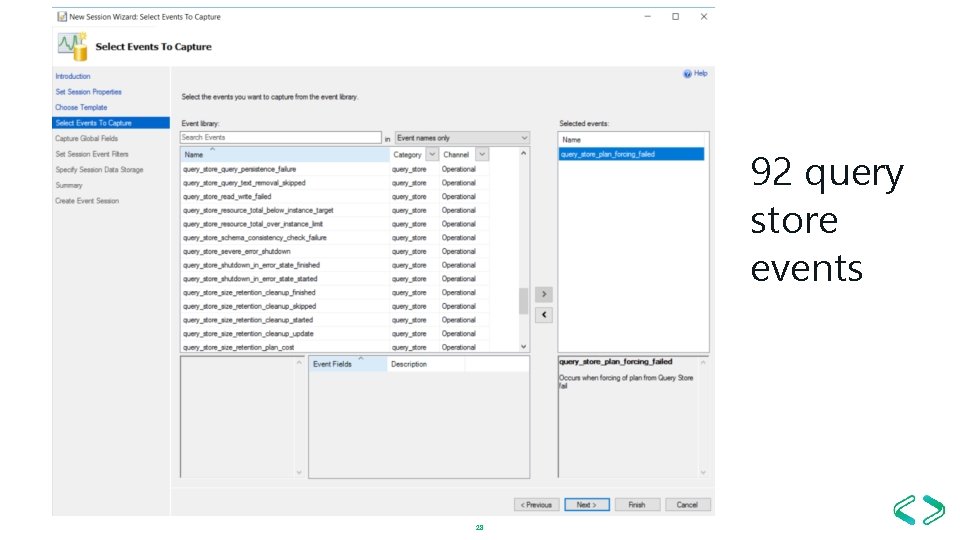960x540 pixels.
Task: Close the New Session Wizard window
Action: (704, 17)
